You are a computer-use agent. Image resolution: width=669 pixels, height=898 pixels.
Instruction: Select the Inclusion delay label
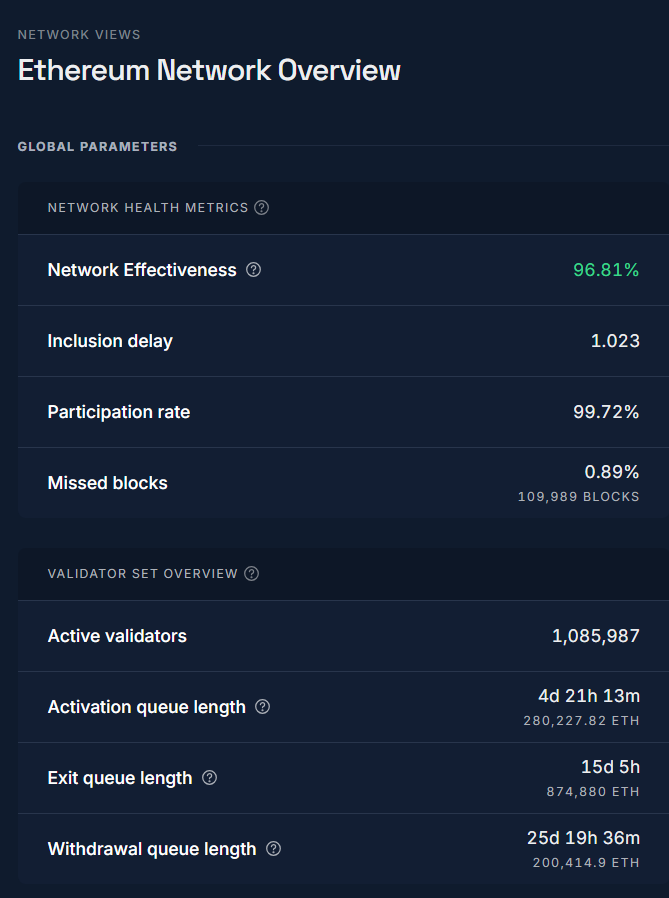(x=110, y=341)
